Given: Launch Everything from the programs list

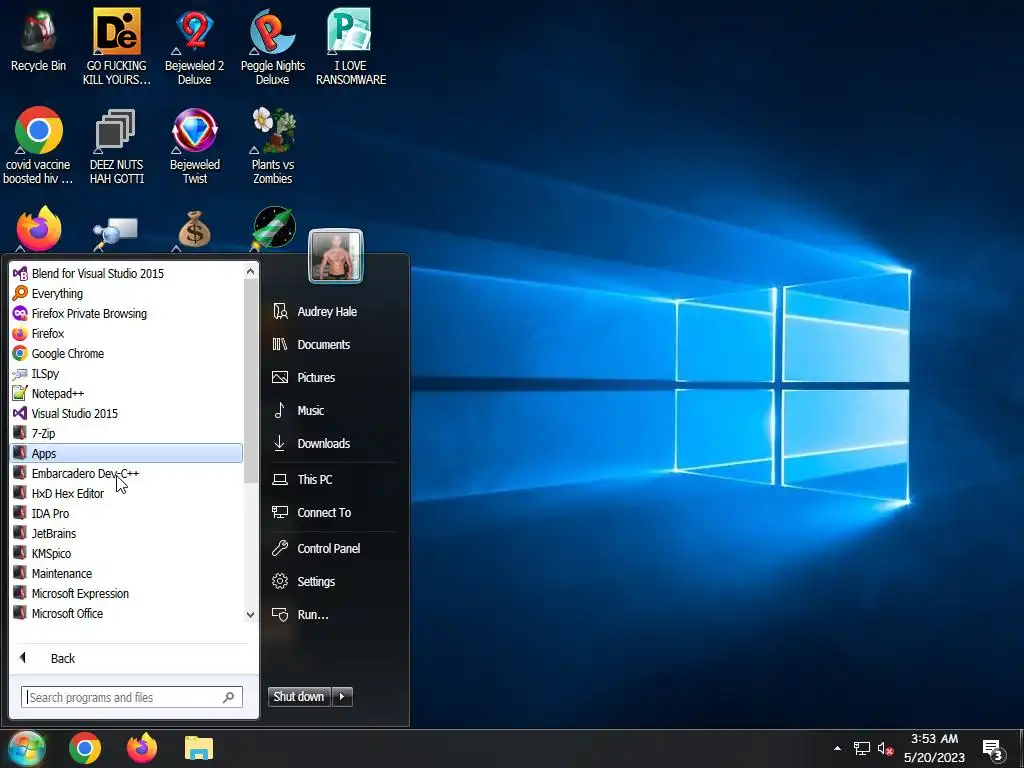Looking at the screenshot, I should pyautogui.click(x=127, y=293).
